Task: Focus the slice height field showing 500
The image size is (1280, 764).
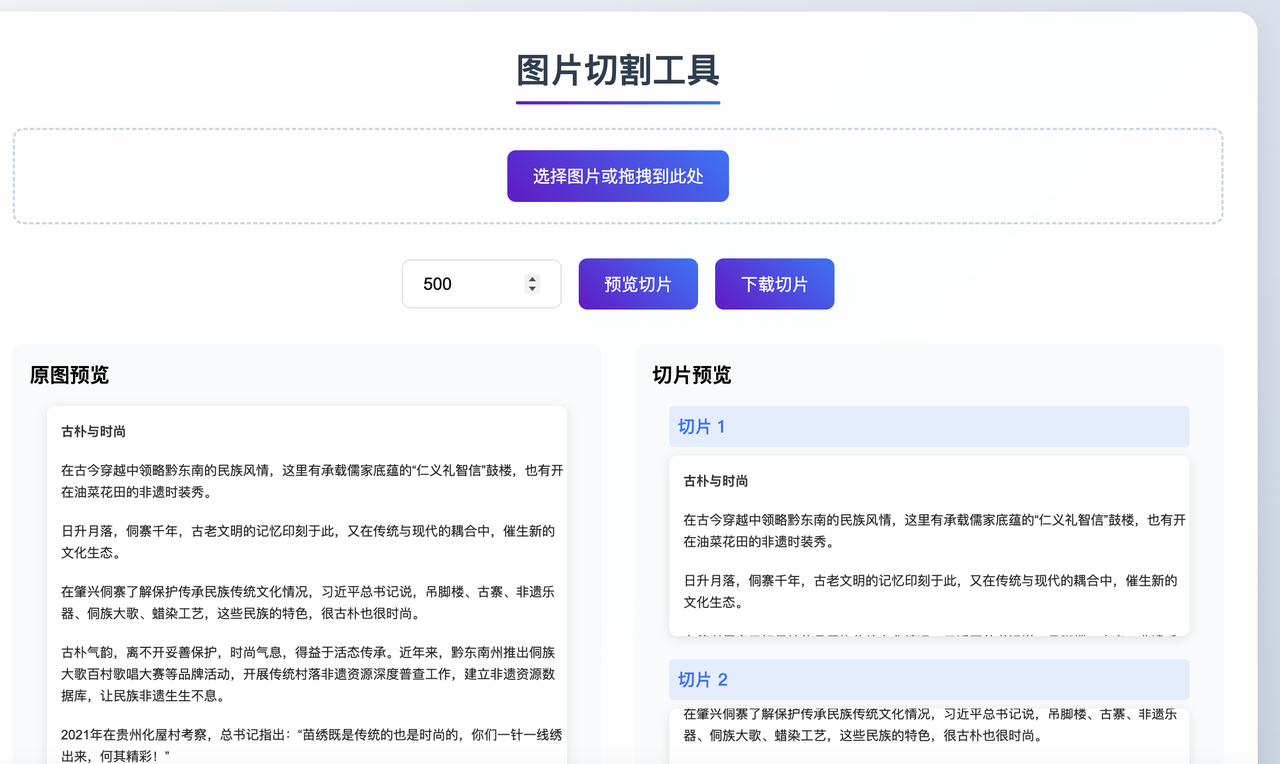Action: click(481, 284)
